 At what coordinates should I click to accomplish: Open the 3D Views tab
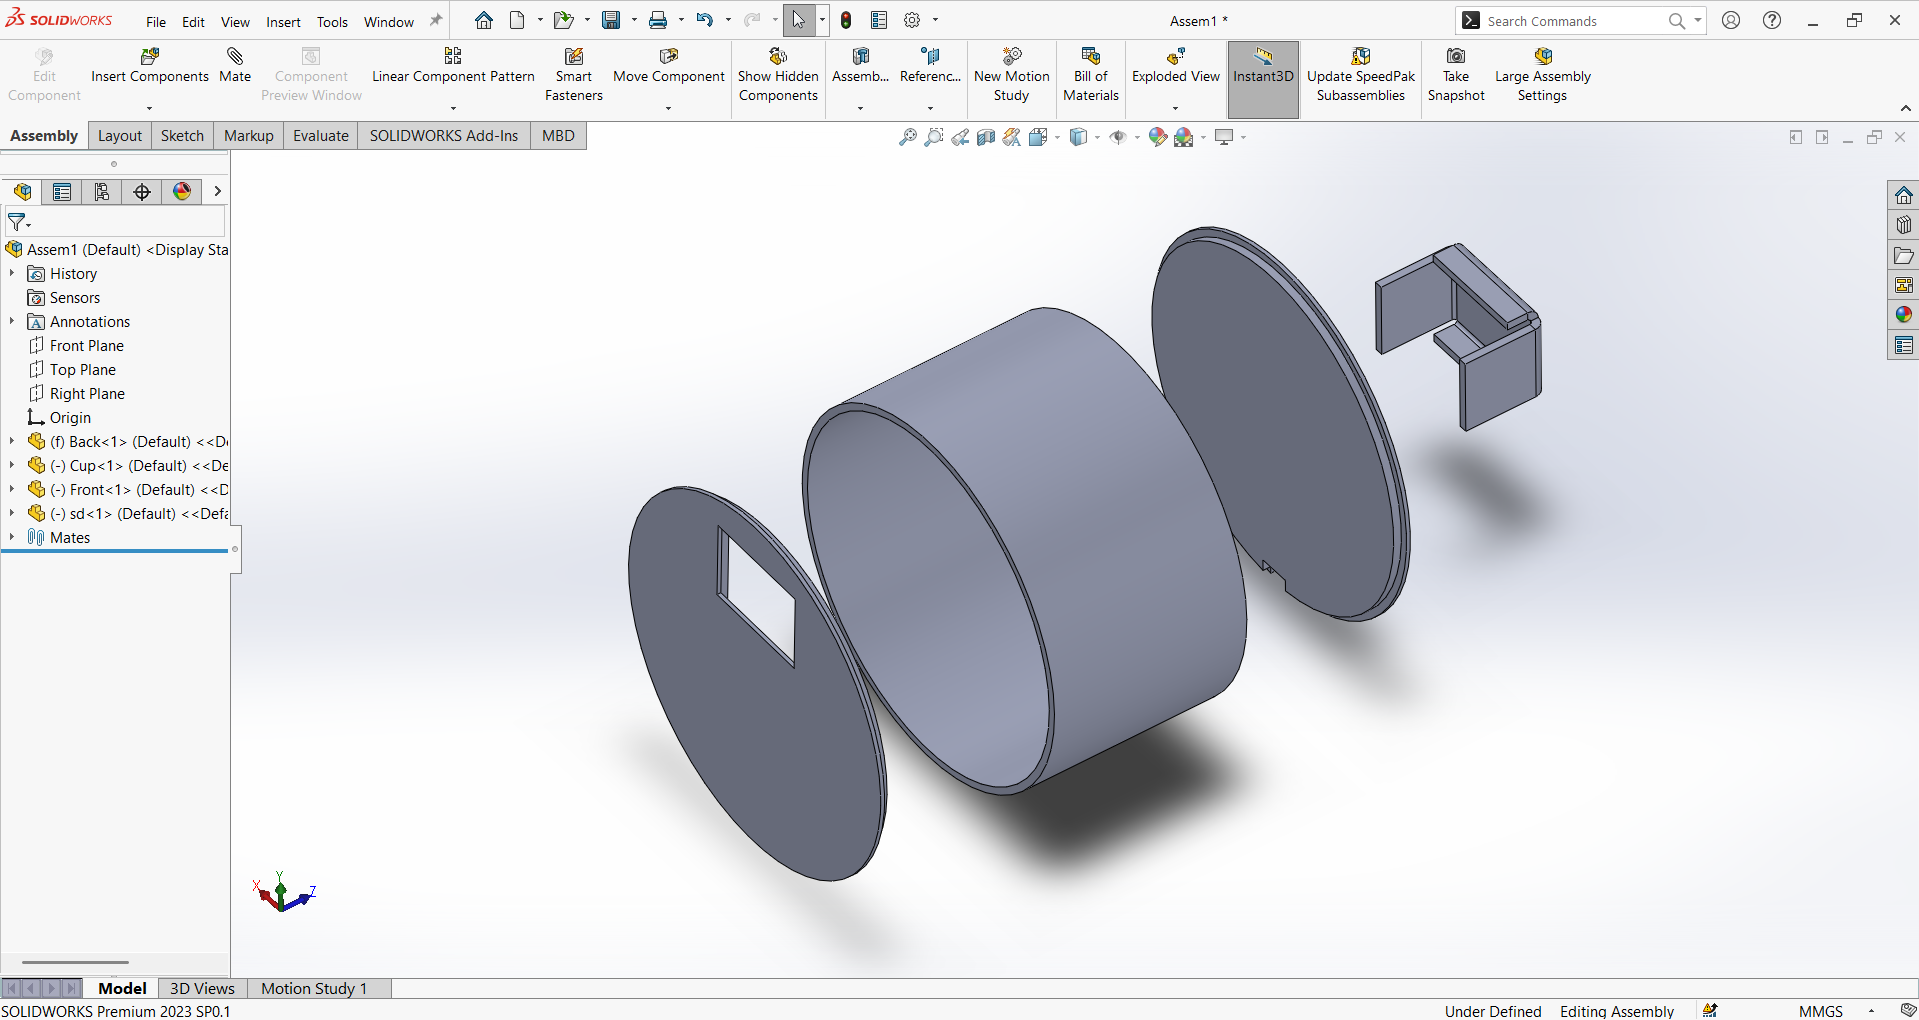coord(202,988)
